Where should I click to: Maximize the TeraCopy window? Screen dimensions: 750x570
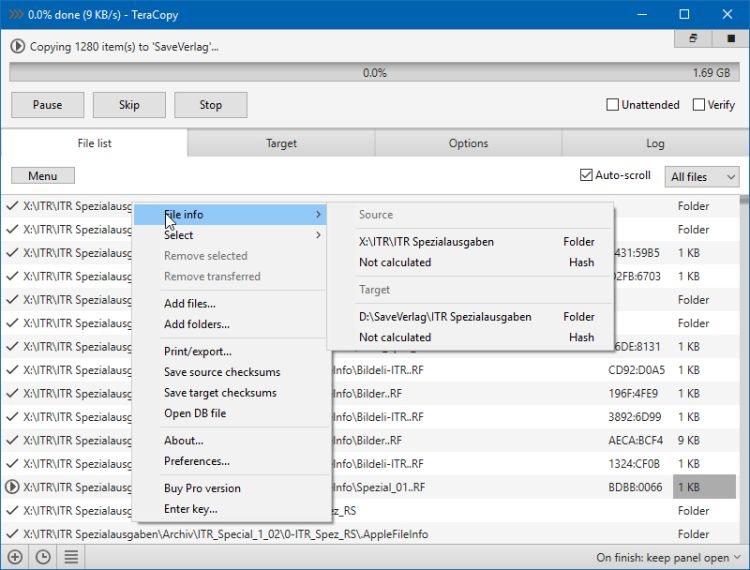tap(684, 14)
